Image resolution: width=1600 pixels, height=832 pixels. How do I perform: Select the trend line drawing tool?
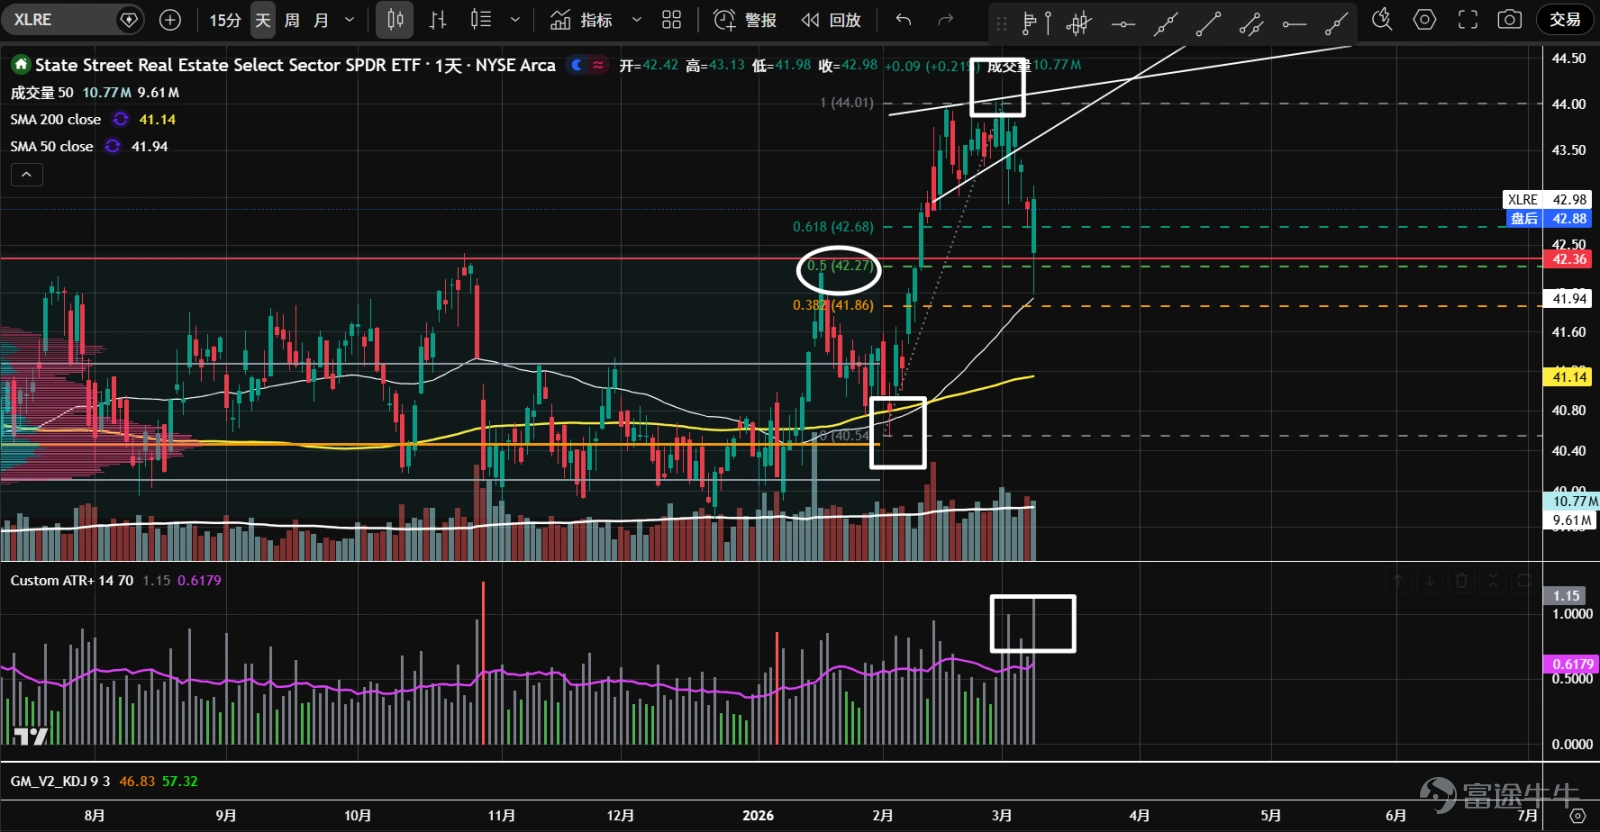[x=1209, y=23]
